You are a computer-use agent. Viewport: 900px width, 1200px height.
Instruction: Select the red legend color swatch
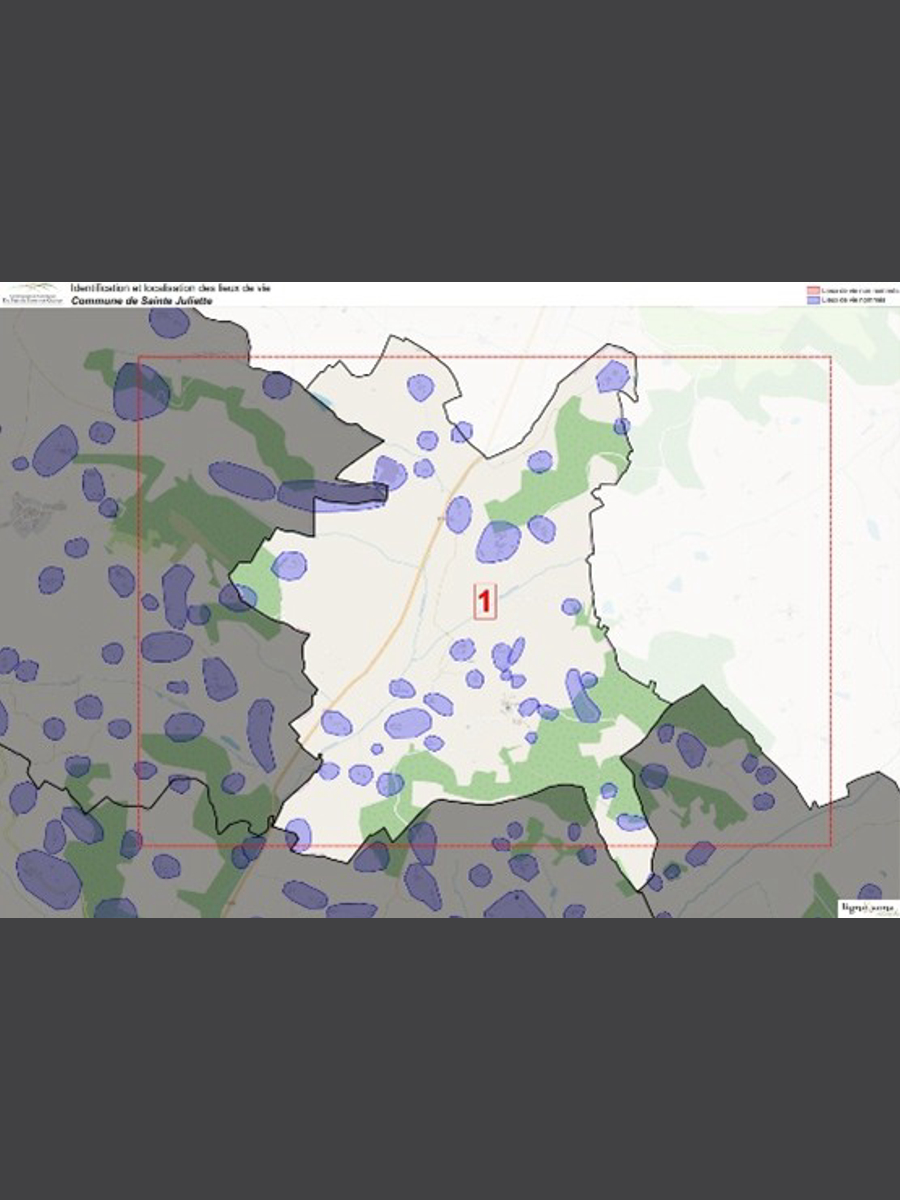click(x=813, y=290)
